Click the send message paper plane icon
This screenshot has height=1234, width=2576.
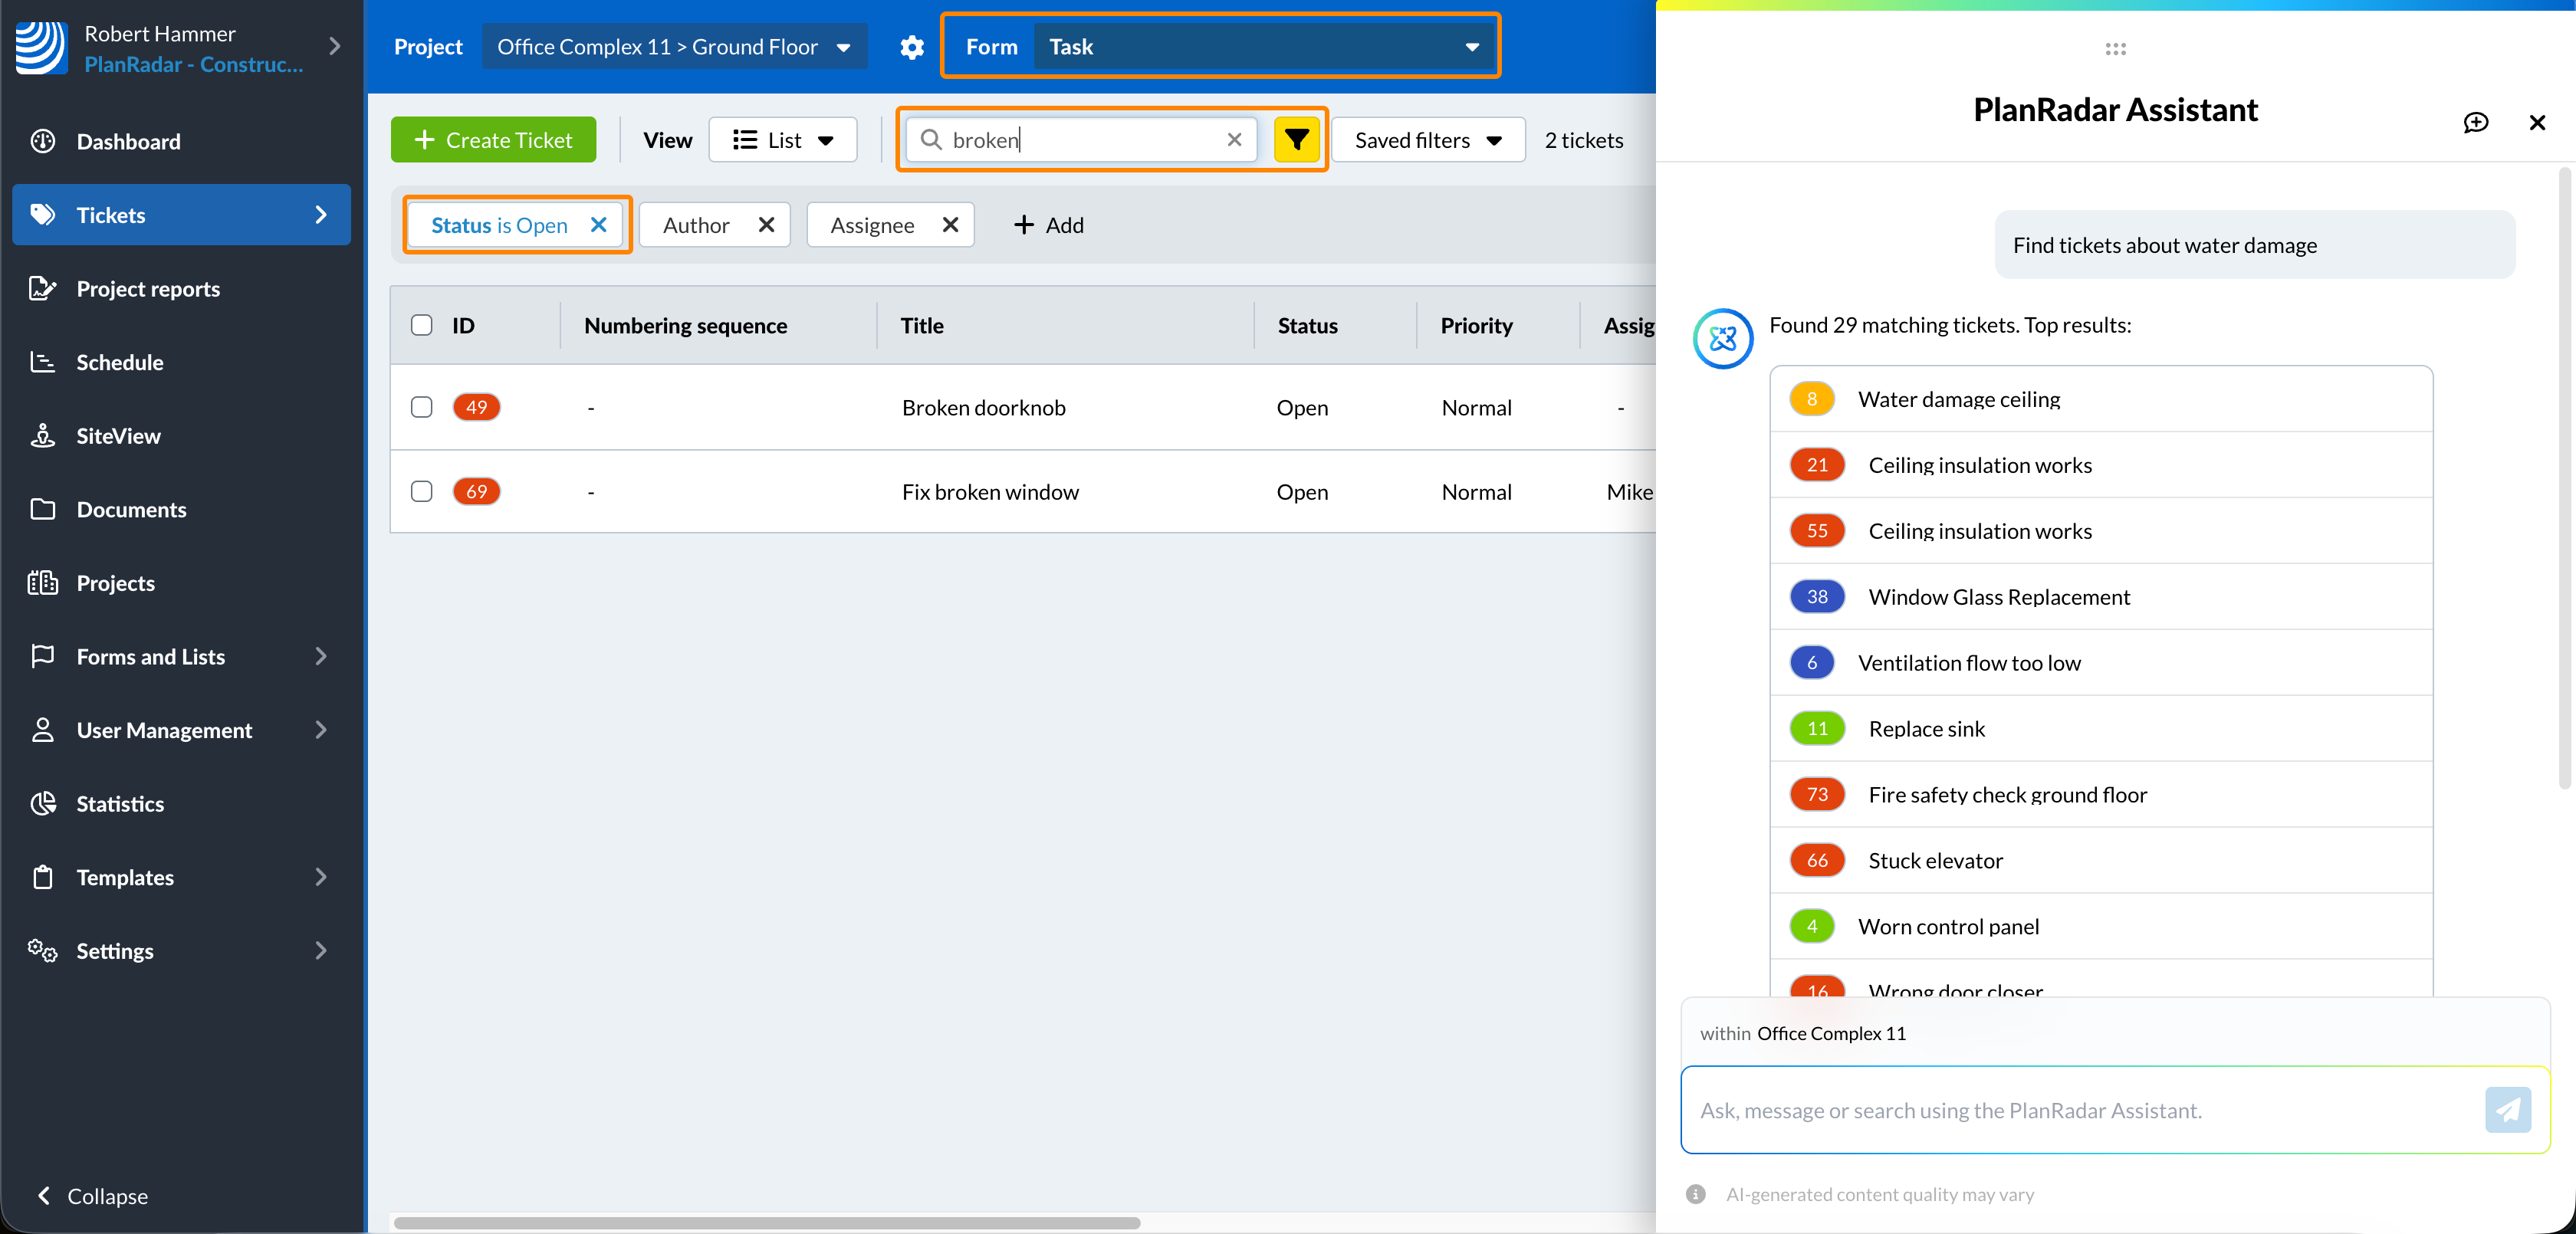click(2507, 1110)
